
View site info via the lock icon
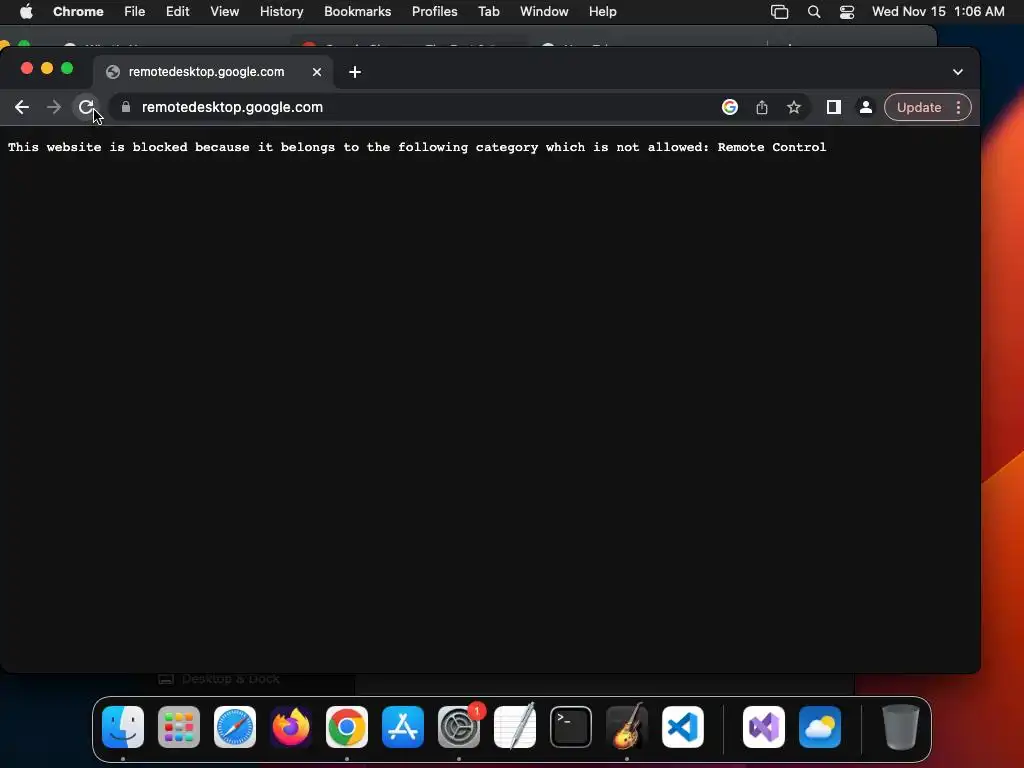[x=126, y=107]
